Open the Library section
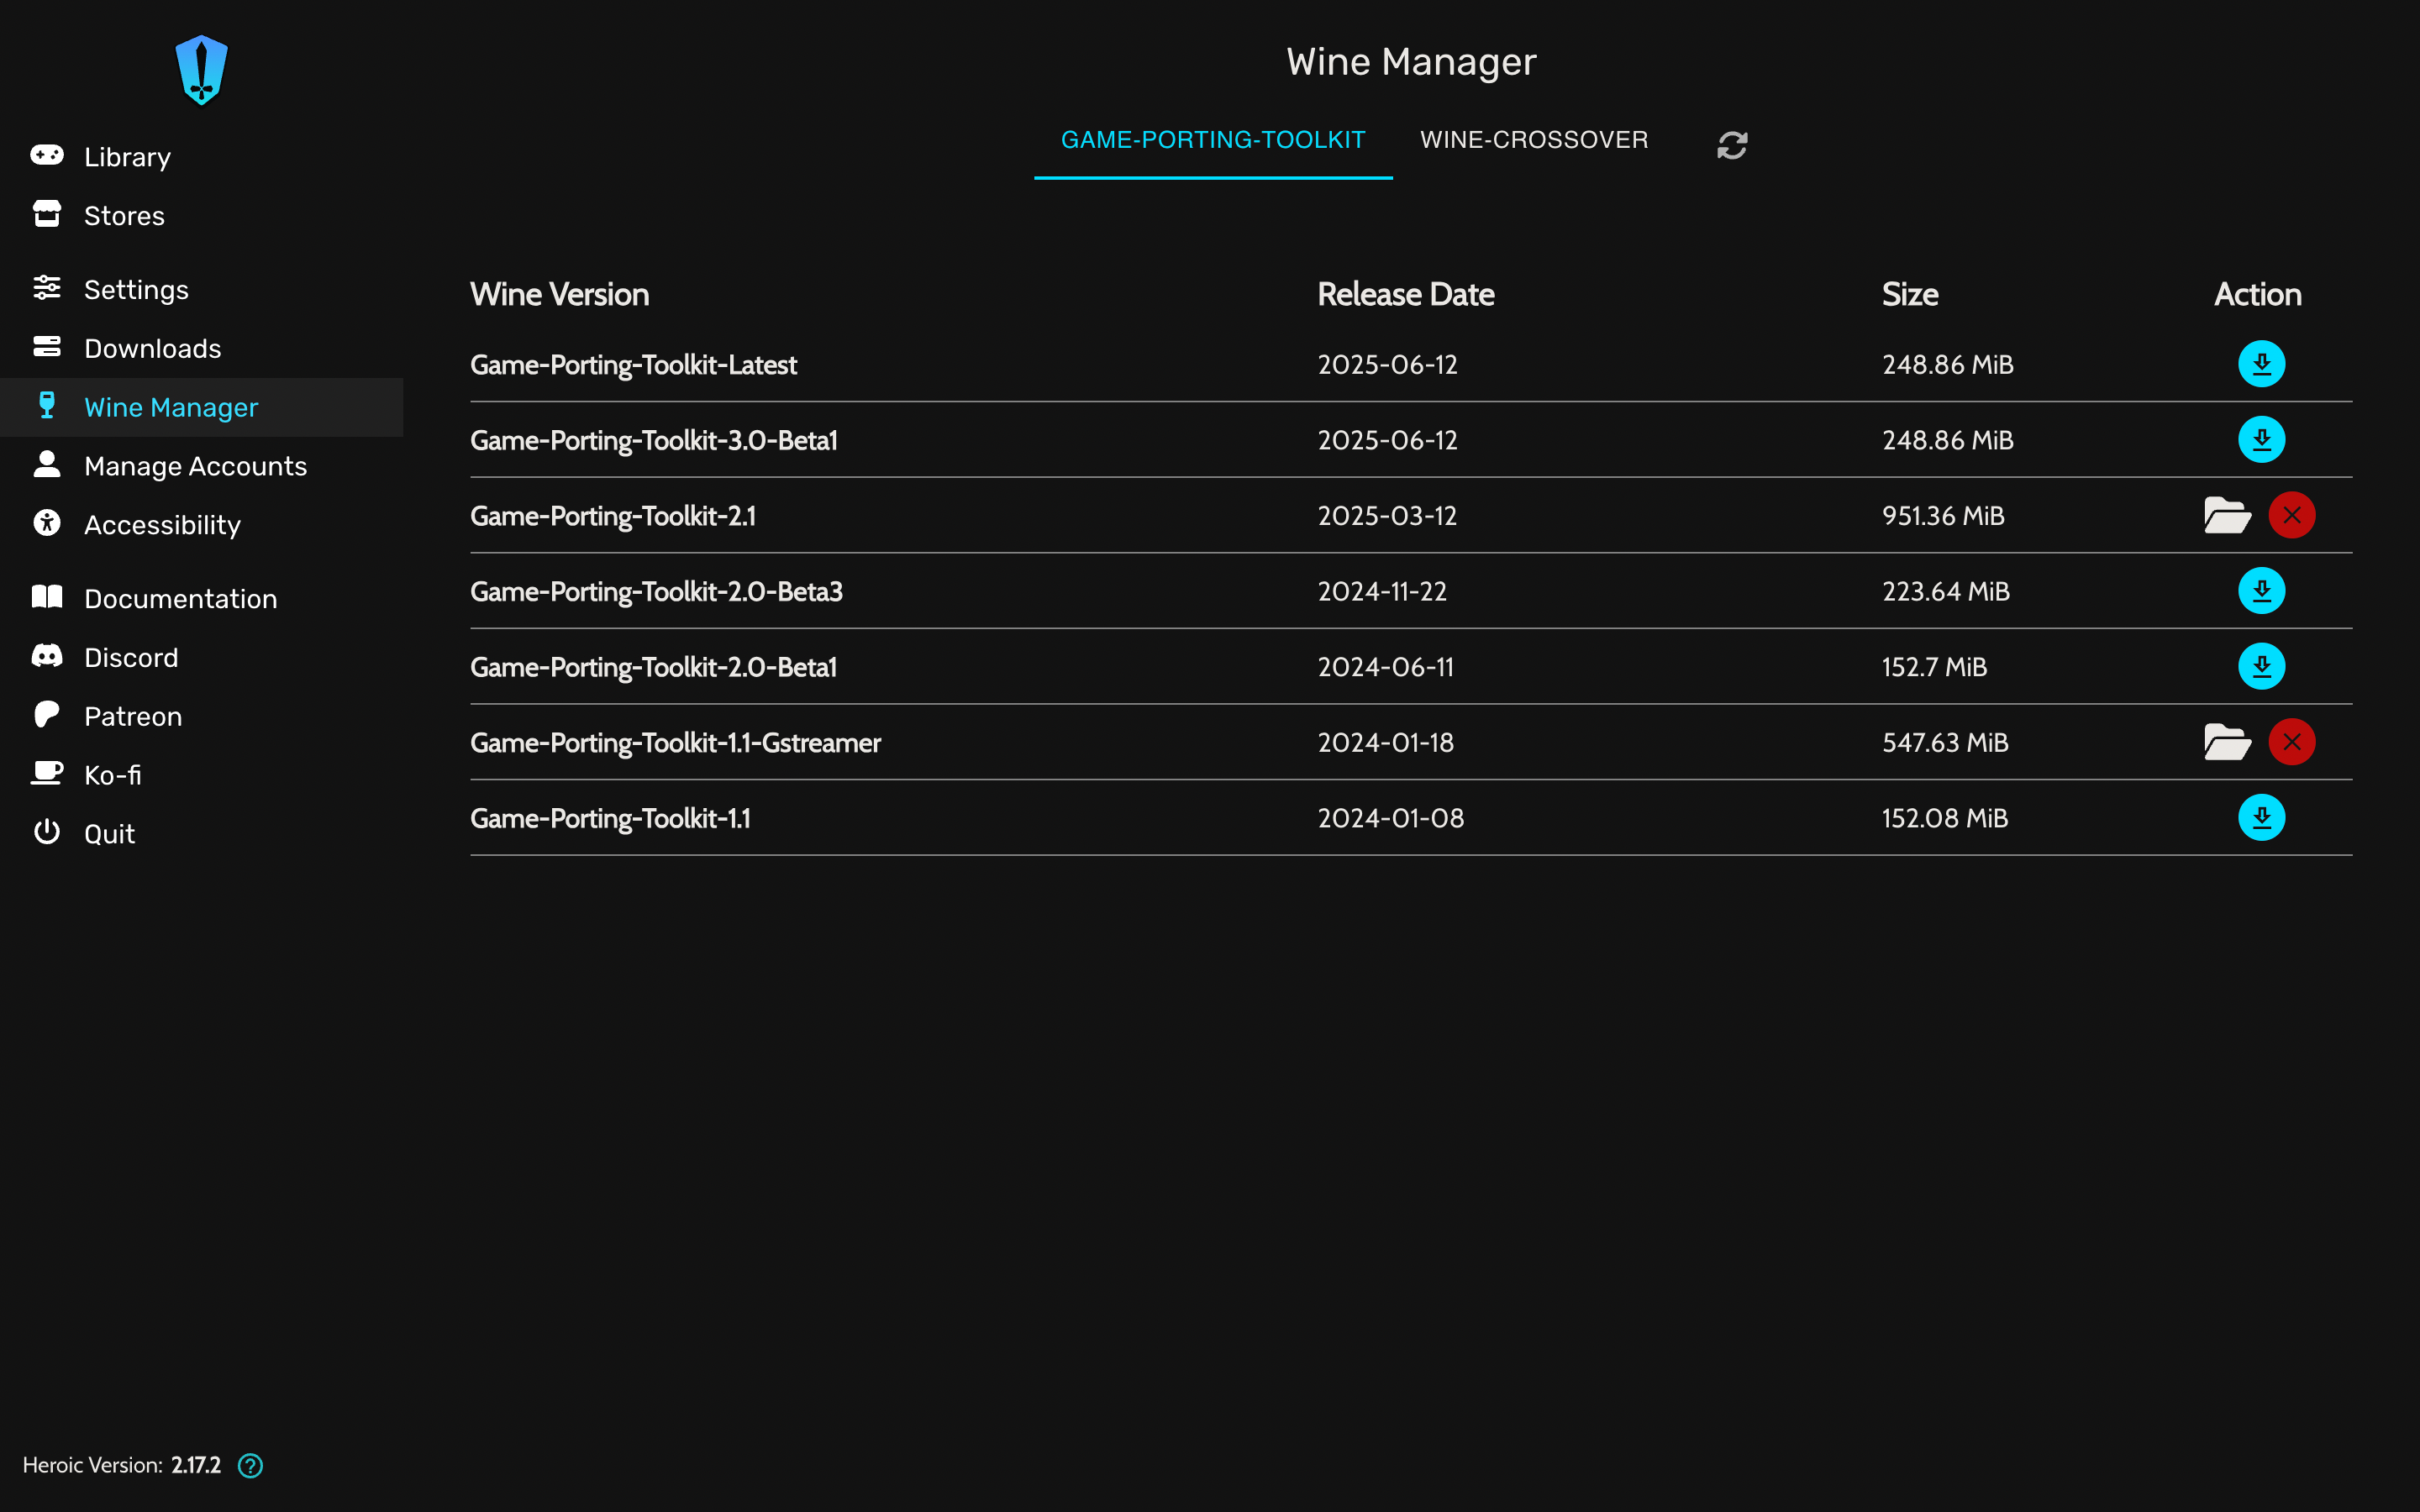 click(127, 156)
